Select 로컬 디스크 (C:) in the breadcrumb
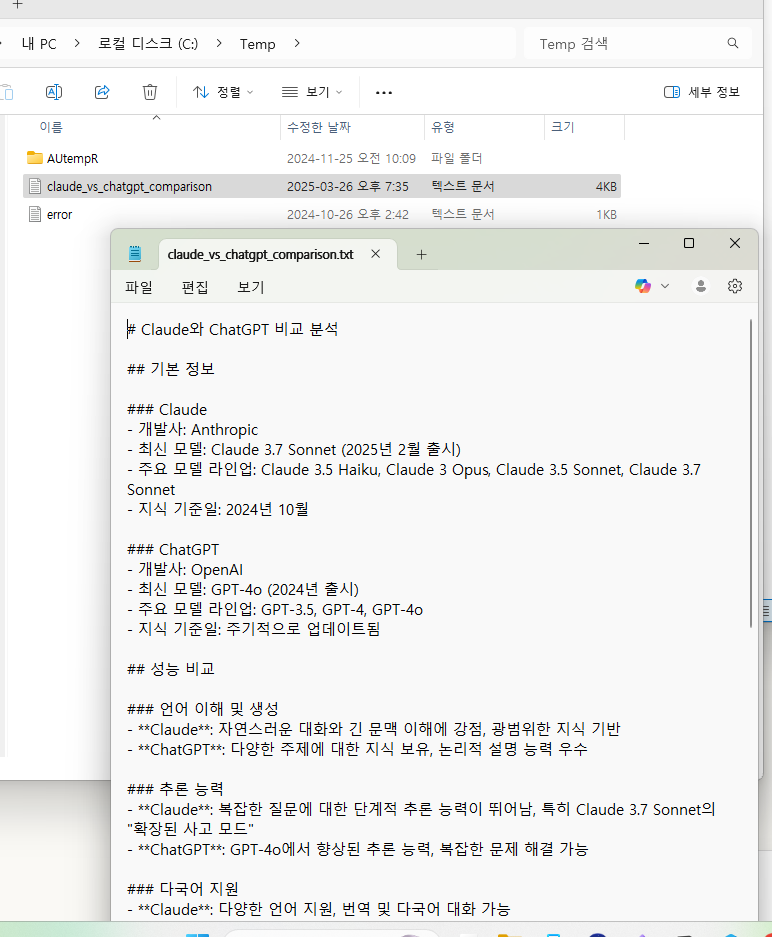Viewport: 772px width, 937px height. pyautogui.click(x=148, y=44)
